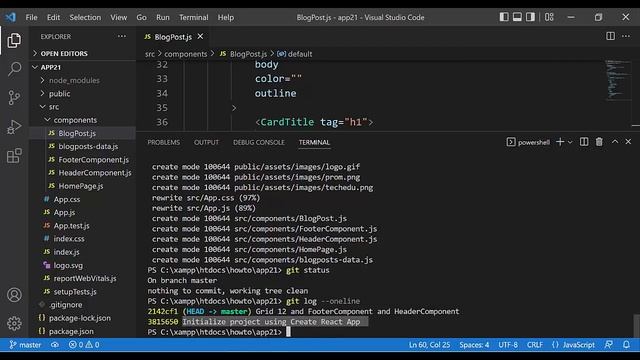Open the Go menu

(142, 18)
